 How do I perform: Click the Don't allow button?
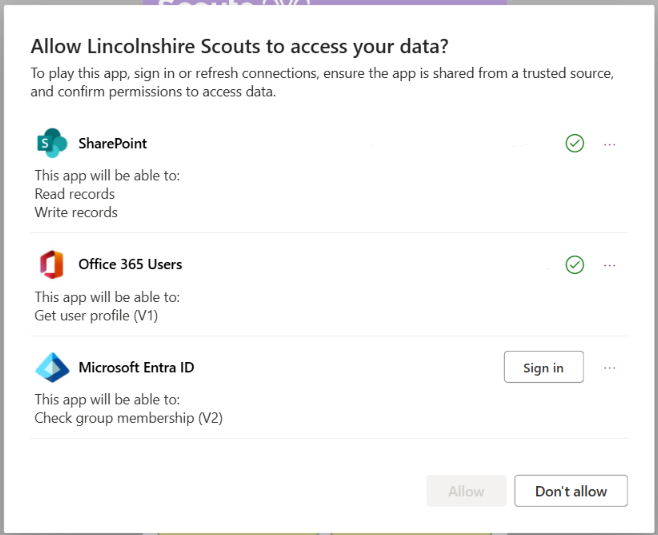pos(571,491)
